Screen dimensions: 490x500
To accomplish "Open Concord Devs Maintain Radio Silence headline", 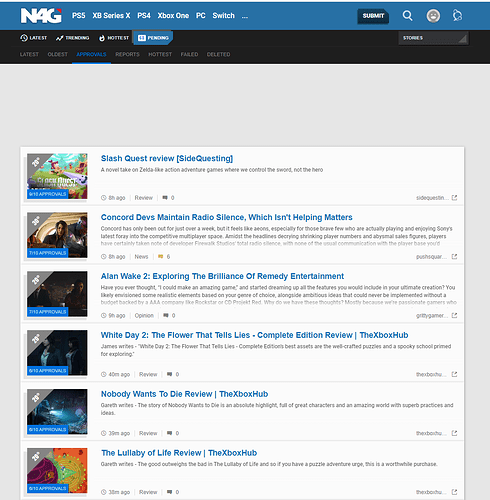I will tap(227, 217).
